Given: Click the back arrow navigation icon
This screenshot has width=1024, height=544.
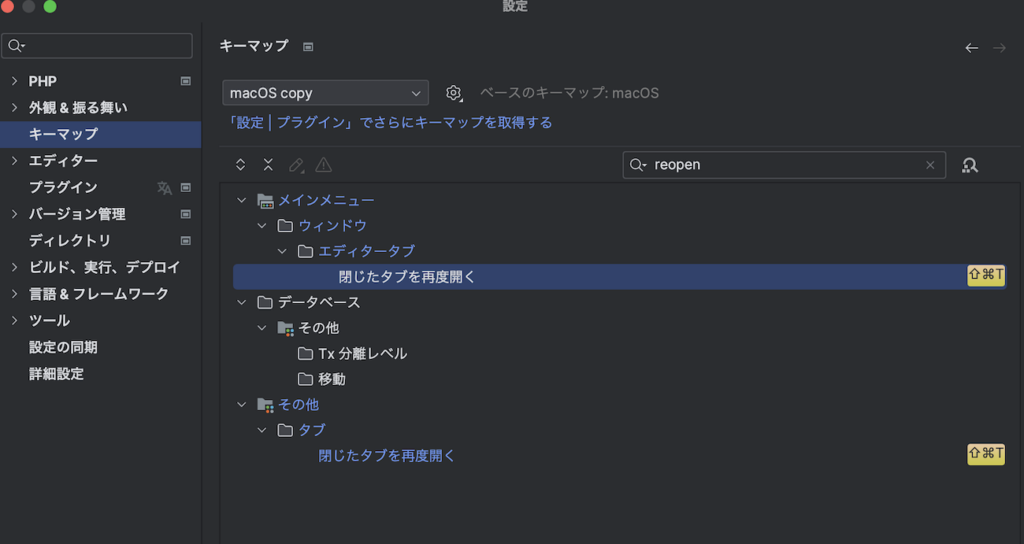Looking at the screenshot, I should pos(972,48).
